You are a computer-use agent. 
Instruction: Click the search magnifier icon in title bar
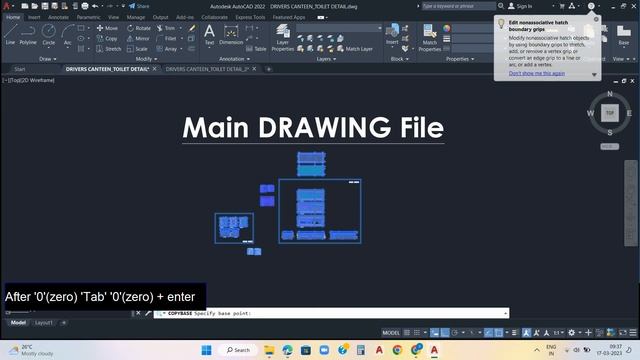[501, 6]
